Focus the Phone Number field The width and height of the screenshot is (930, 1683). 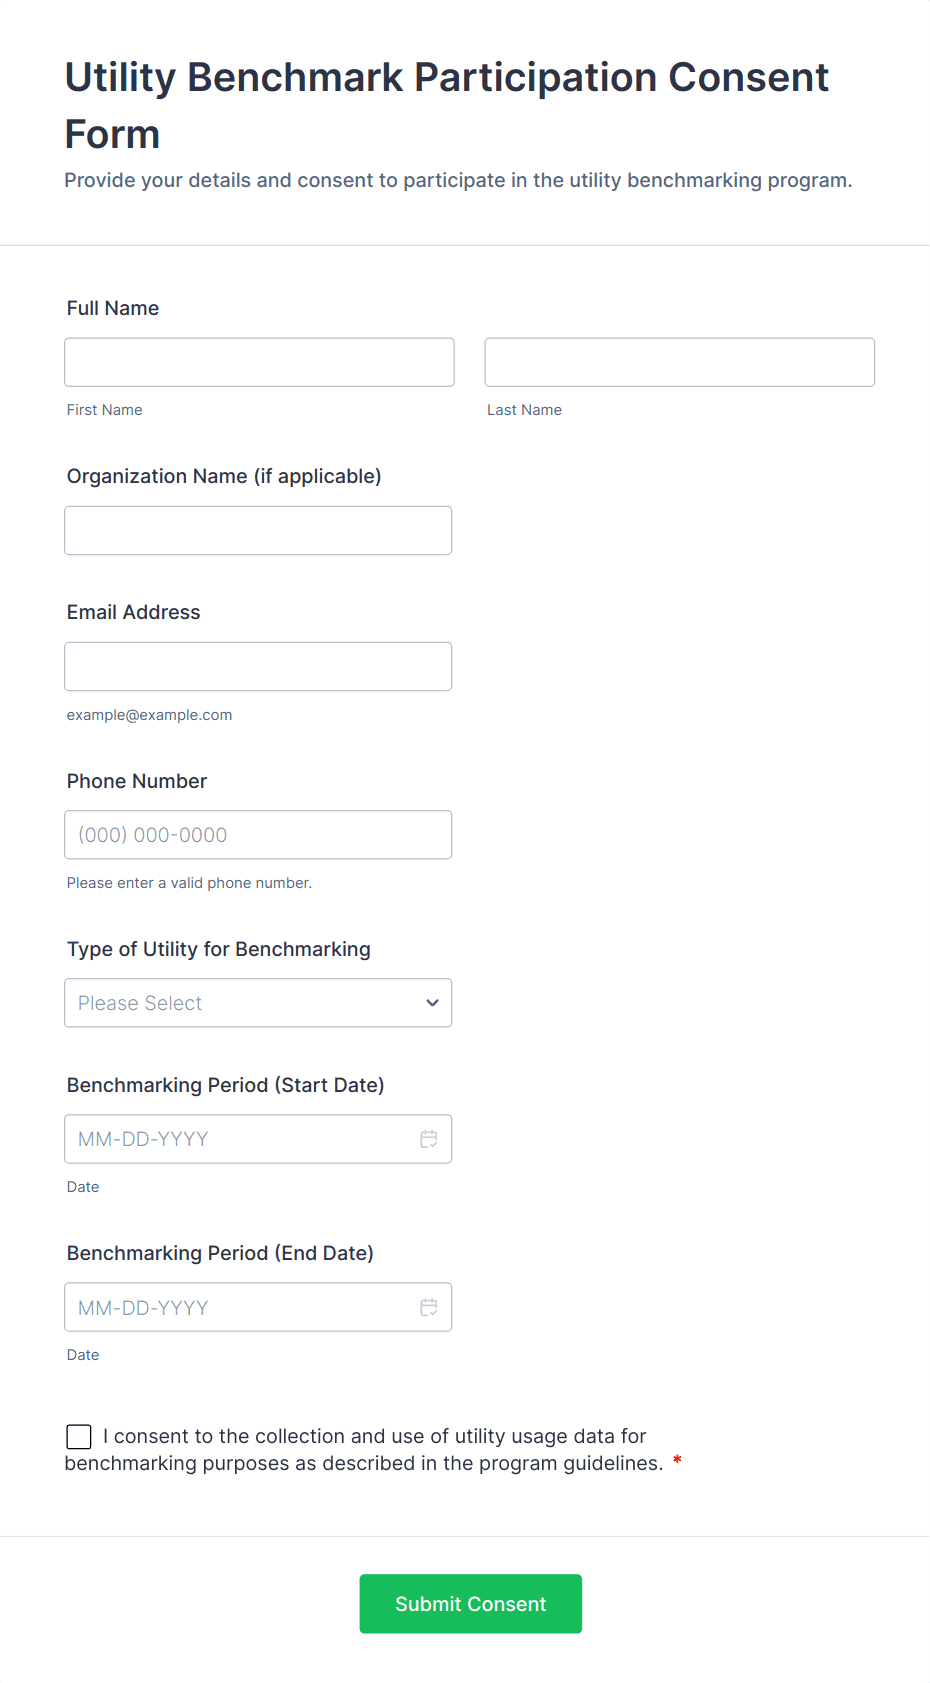tap(258, 835)
